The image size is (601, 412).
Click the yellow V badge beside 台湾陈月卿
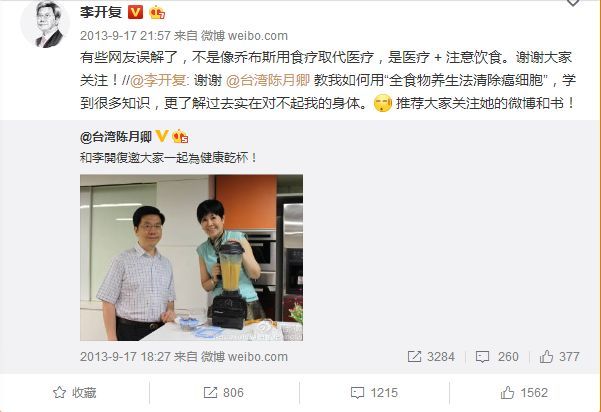coord(162,136)
